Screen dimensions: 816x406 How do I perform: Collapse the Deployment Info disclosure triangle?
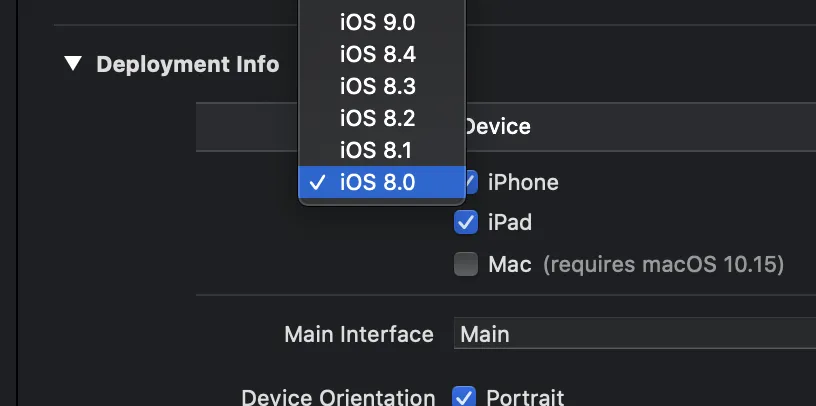72,64
